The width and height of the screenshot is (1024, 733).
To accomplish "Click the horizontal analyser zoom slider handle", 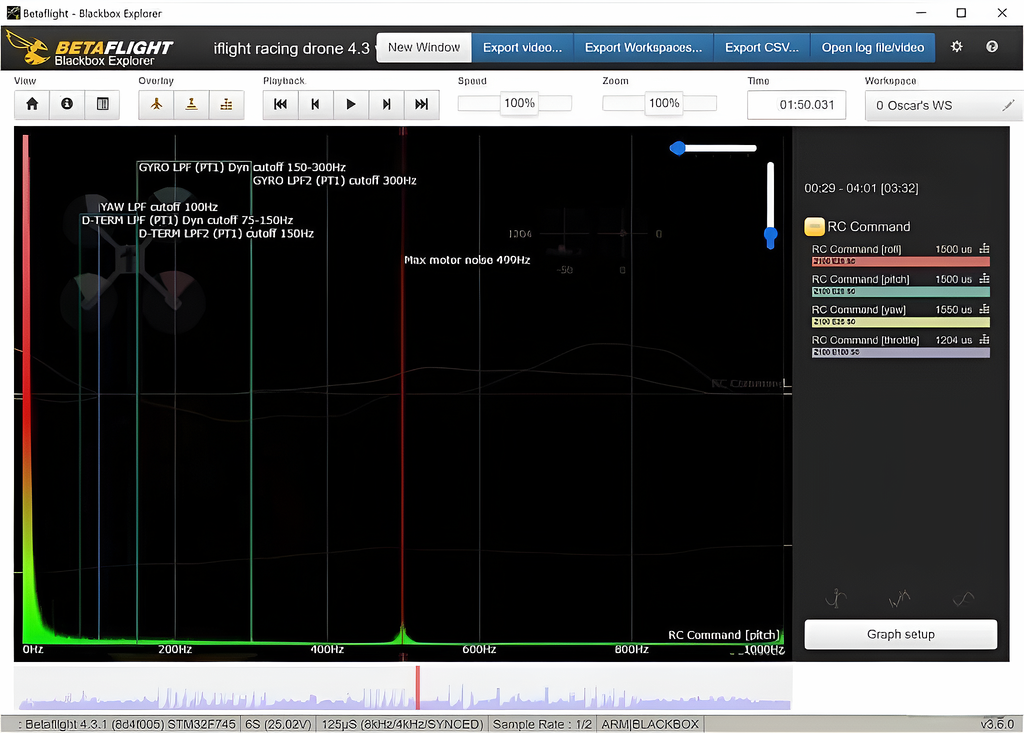I will pyautogui.click(x=678, y=148).
